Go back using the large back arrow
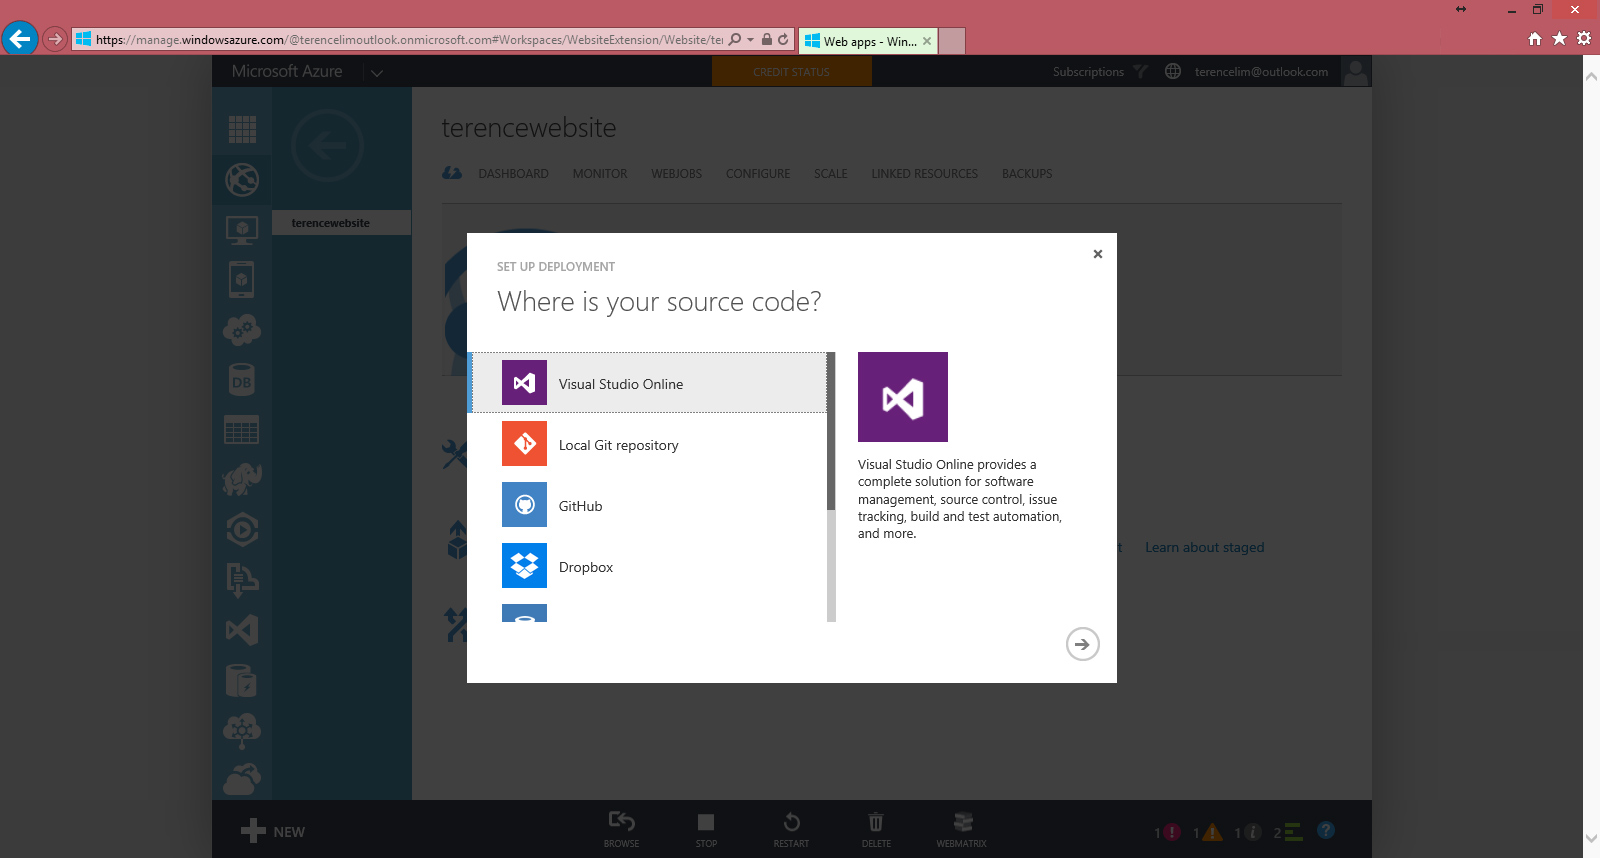 (x=327, y=146)
